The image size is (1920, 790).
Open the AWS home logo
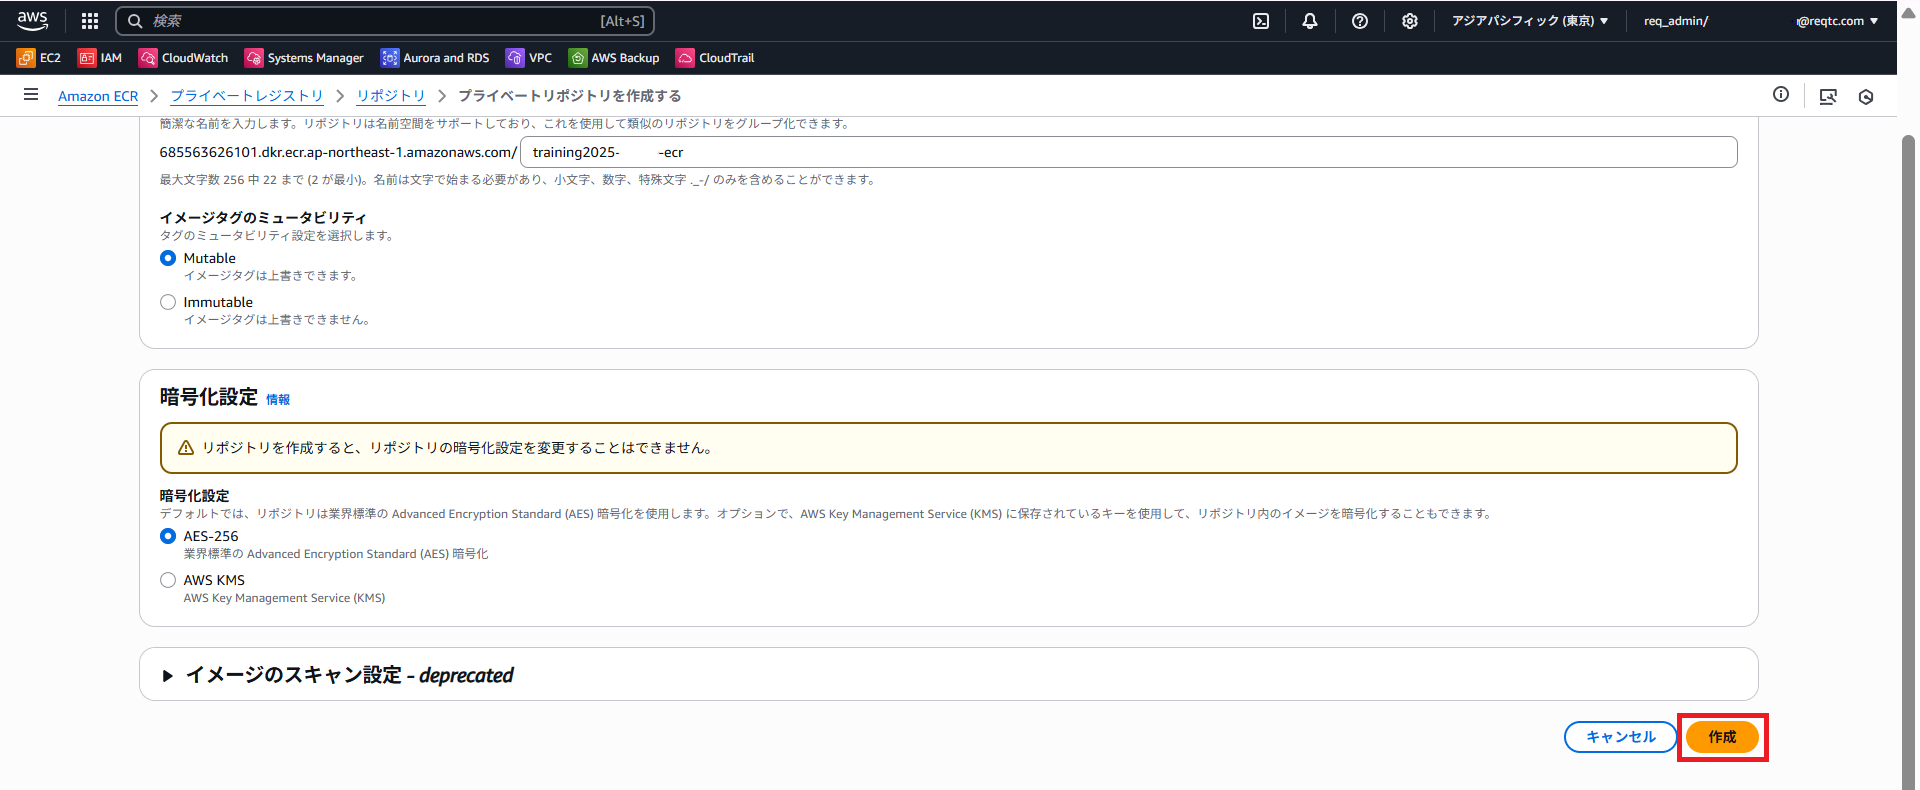click(x=32, y=20)
